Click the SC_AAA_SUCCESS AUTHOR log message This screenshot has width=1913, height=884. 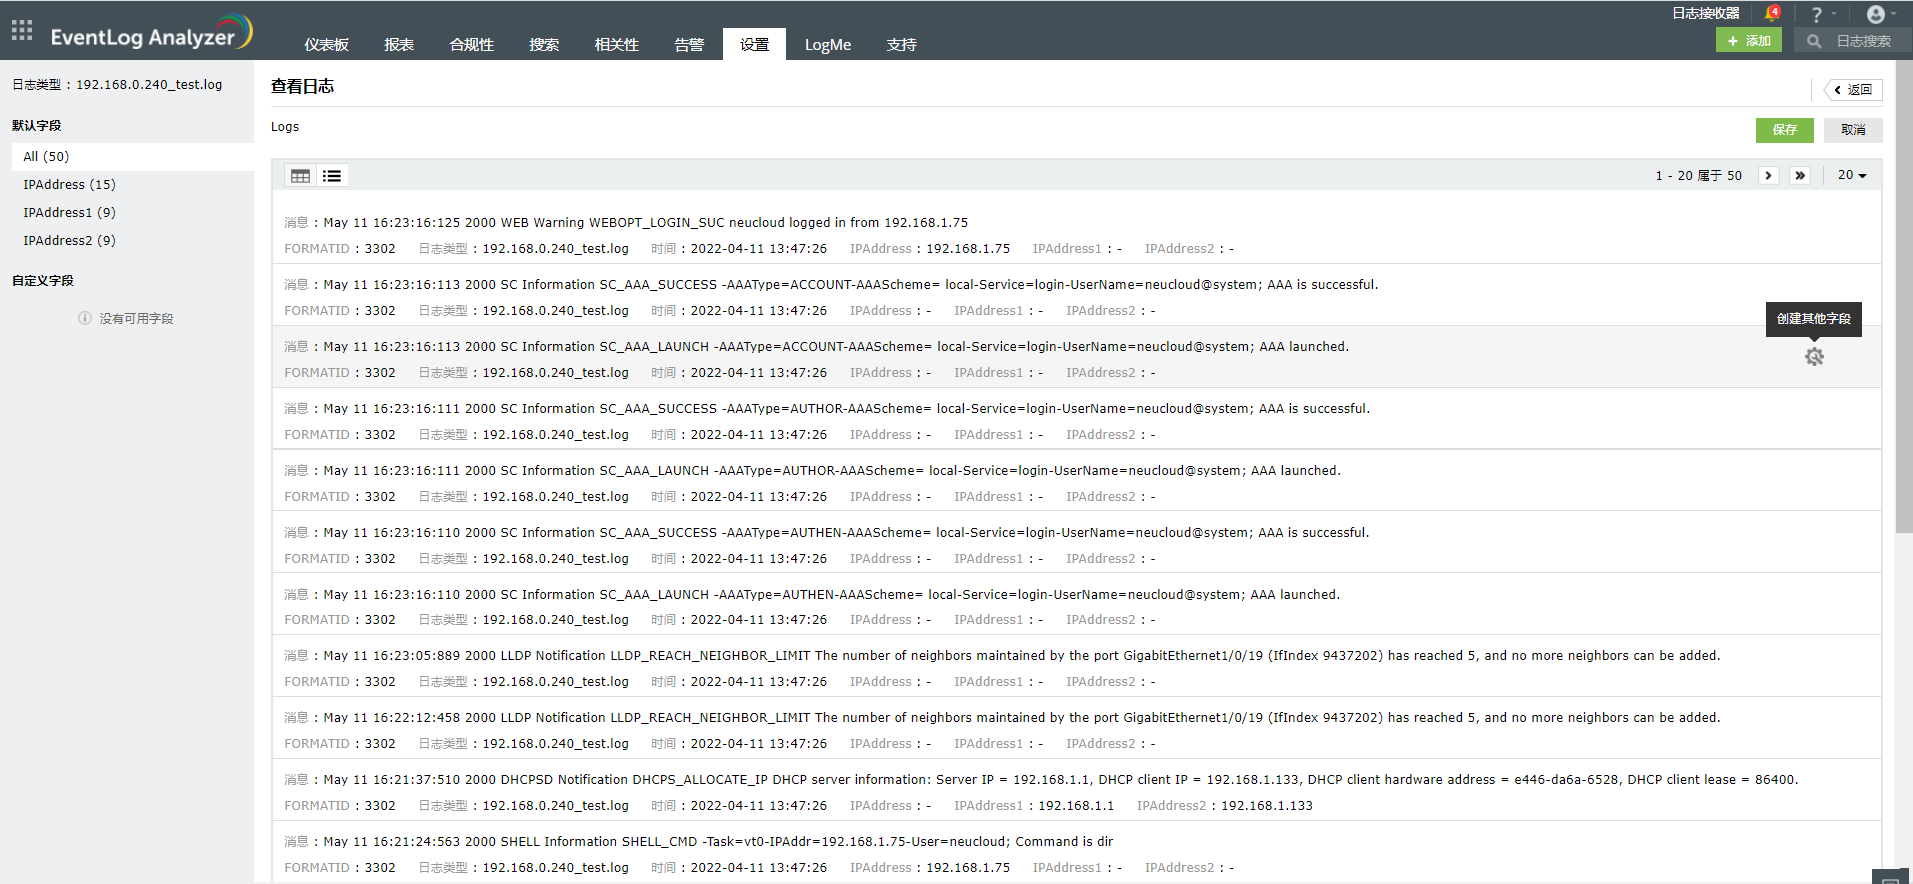tap(847, 409)
